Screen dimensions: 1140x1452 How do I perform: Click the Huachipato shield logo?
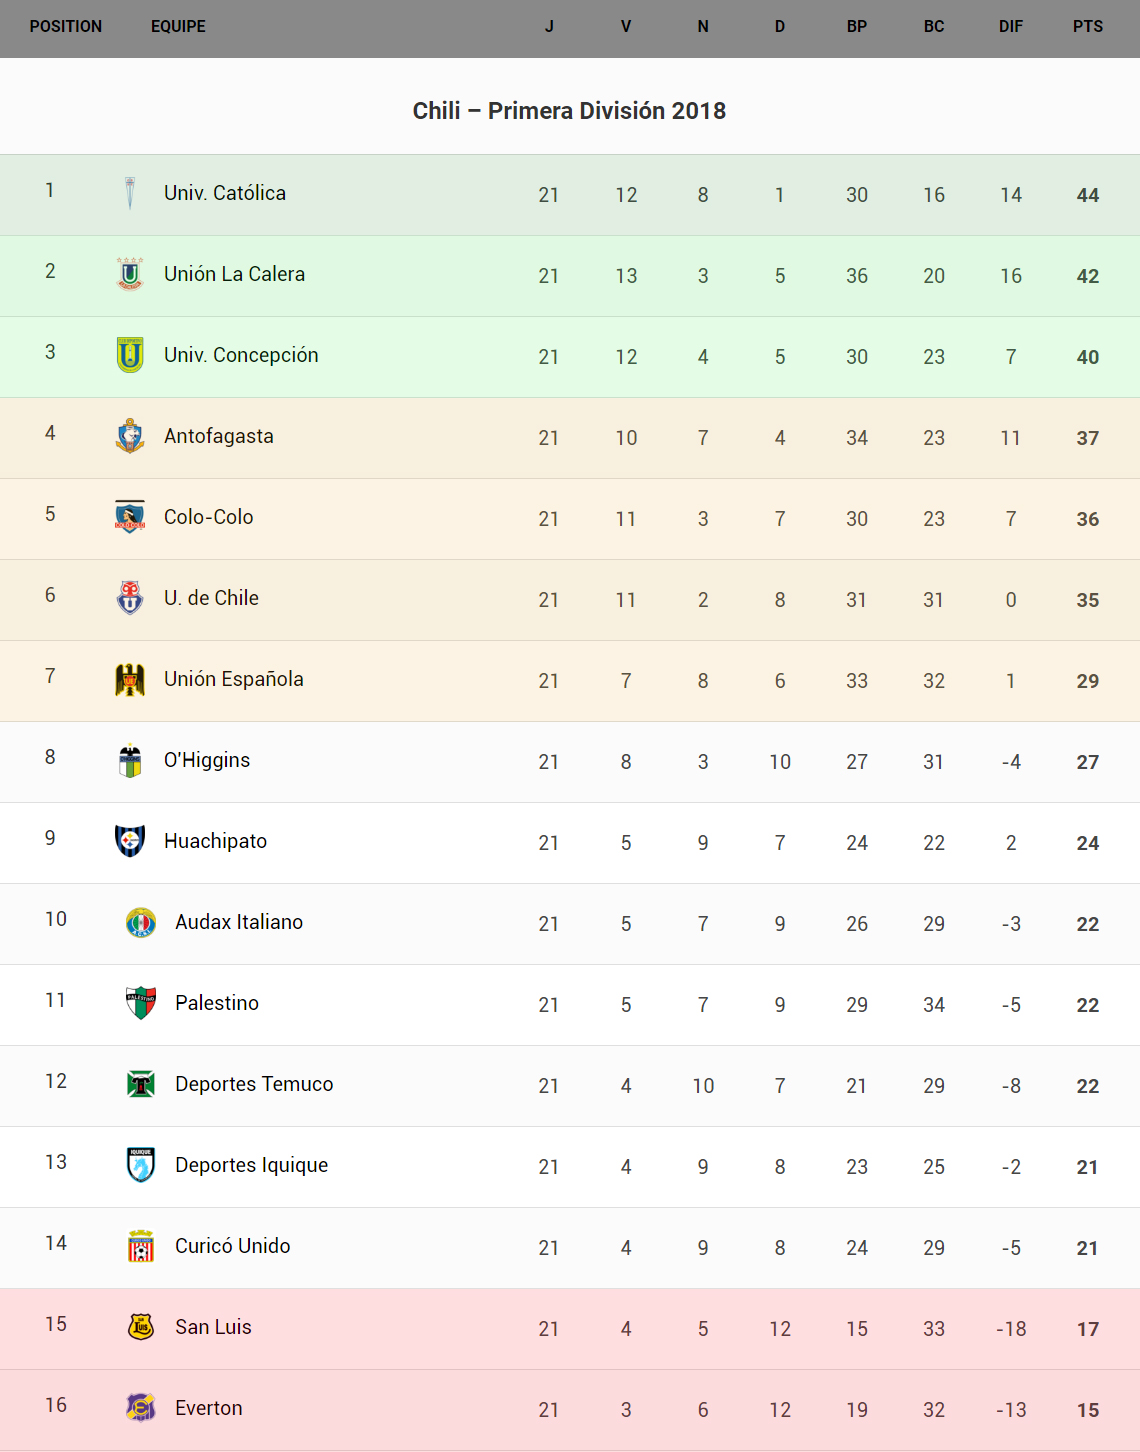[x=130, y=841]
